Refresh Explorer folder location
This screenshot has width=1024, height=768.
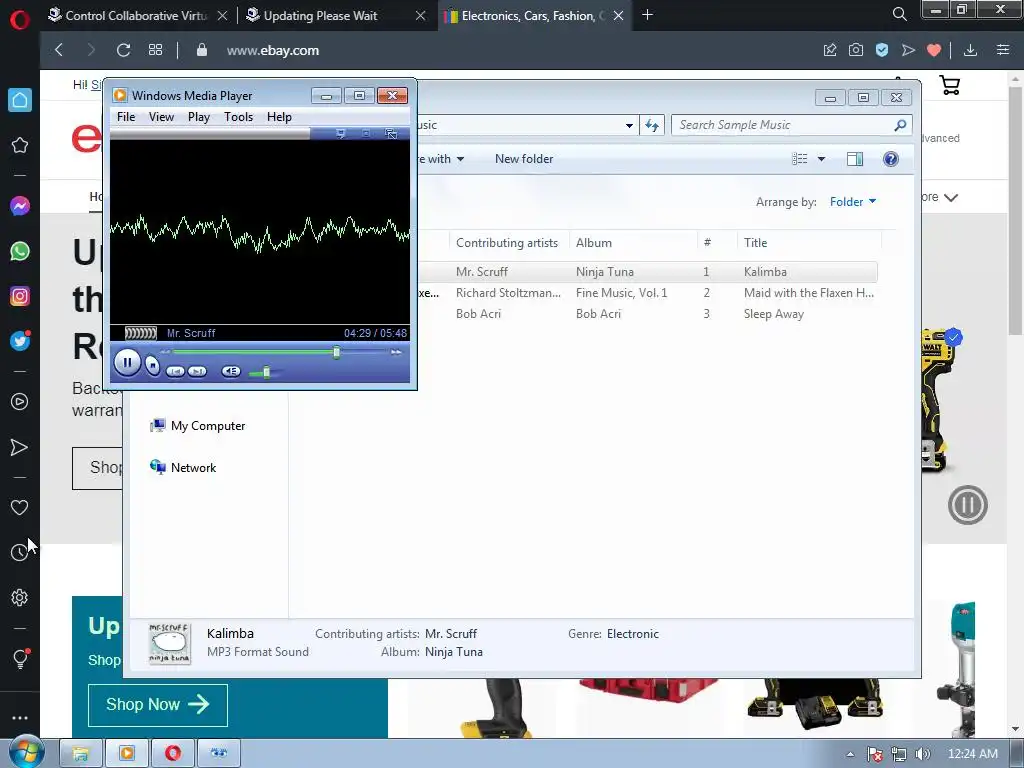pos(652,125)
